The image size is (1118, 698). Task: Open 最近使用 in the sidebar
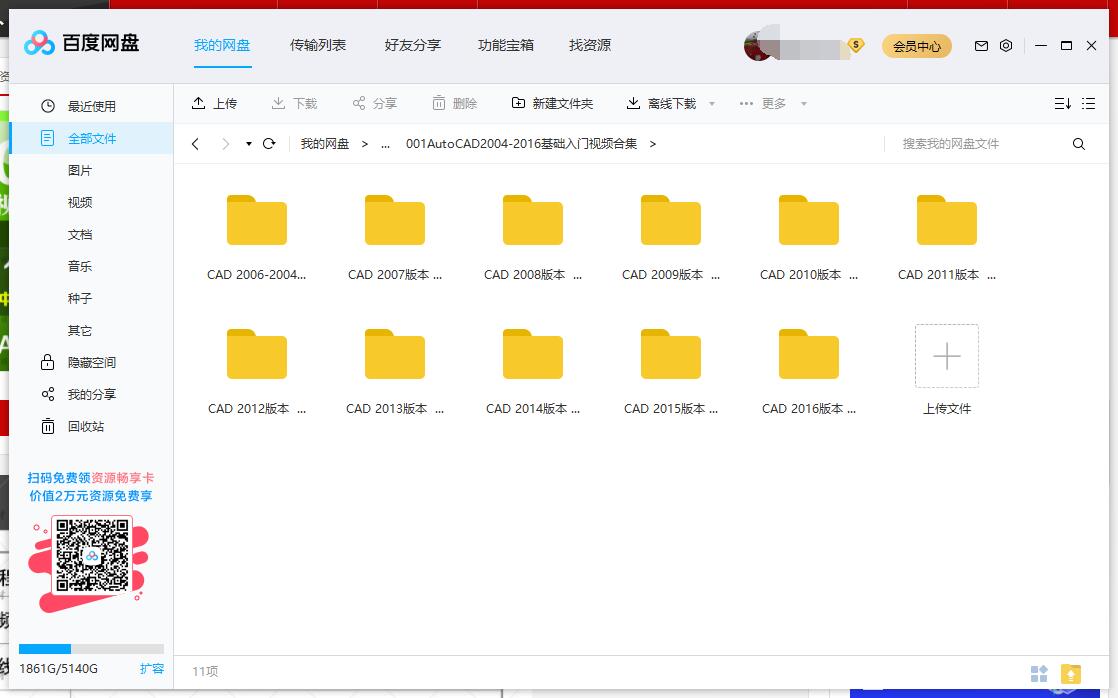coord(91,106)
